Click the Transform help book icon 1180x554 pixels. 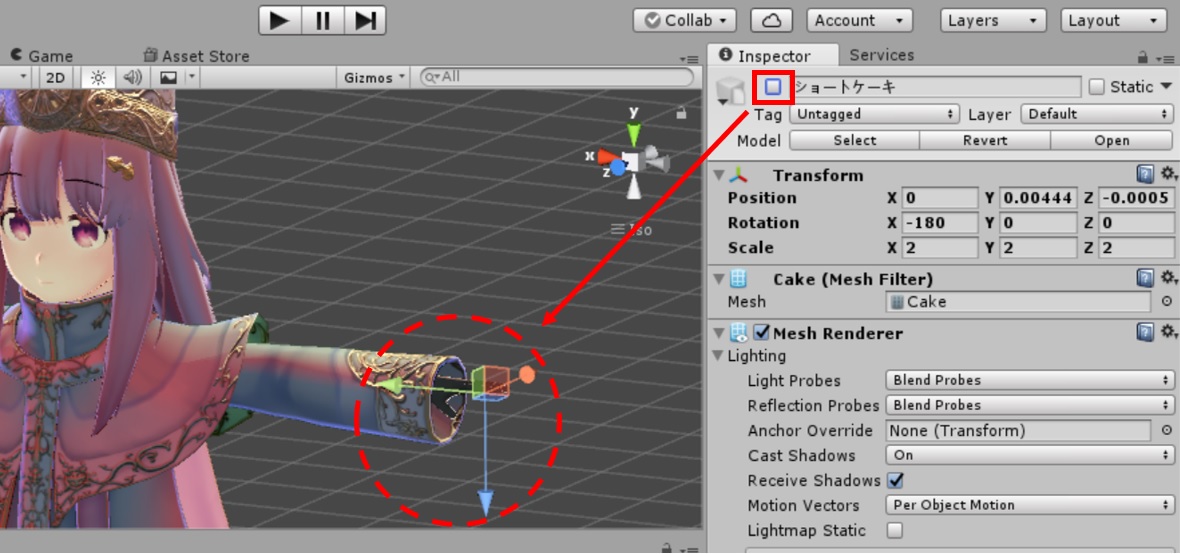1146,174
